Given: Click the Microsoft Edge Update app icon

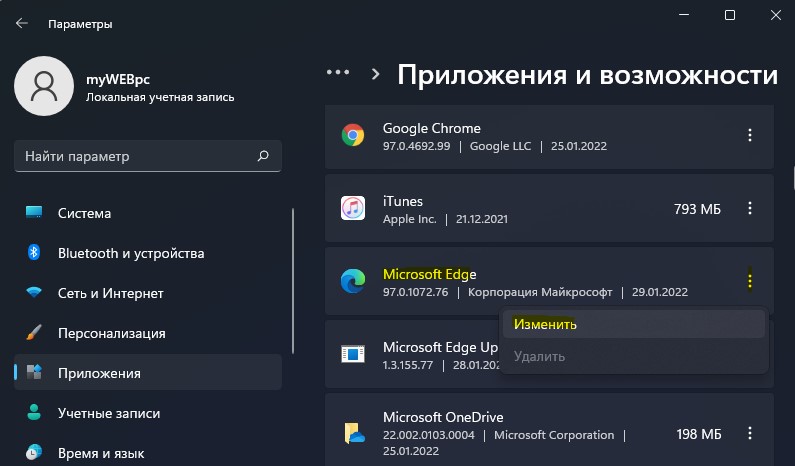Looking at the screenshot, I should click(353, 354).
